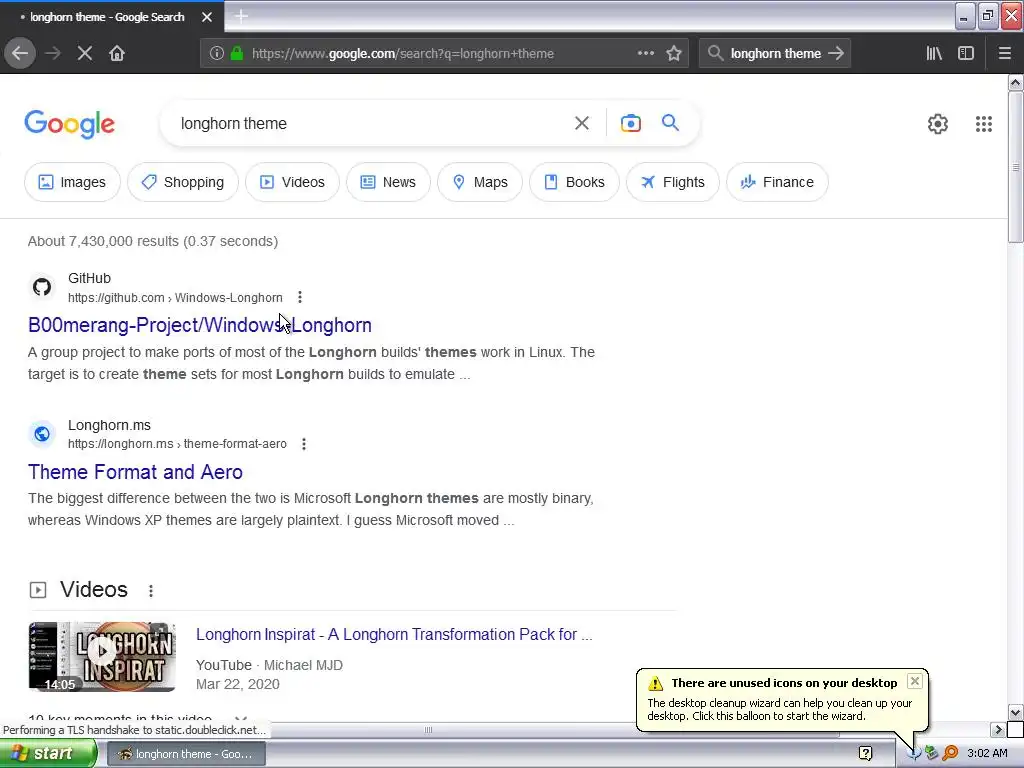Open the B00merang-Project/Windows-Longhorn link
This screenshot has width=1024, height=768.
click(200, 325)
